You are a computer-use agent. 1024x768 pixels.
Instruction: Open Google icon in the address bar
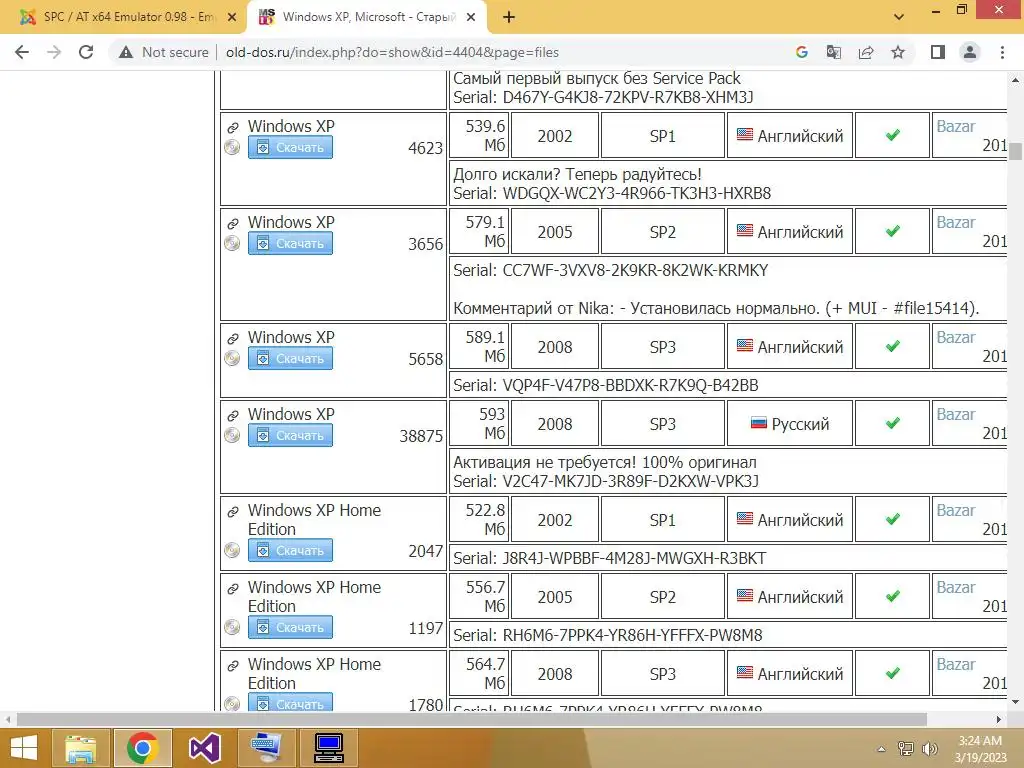(802, 52)
